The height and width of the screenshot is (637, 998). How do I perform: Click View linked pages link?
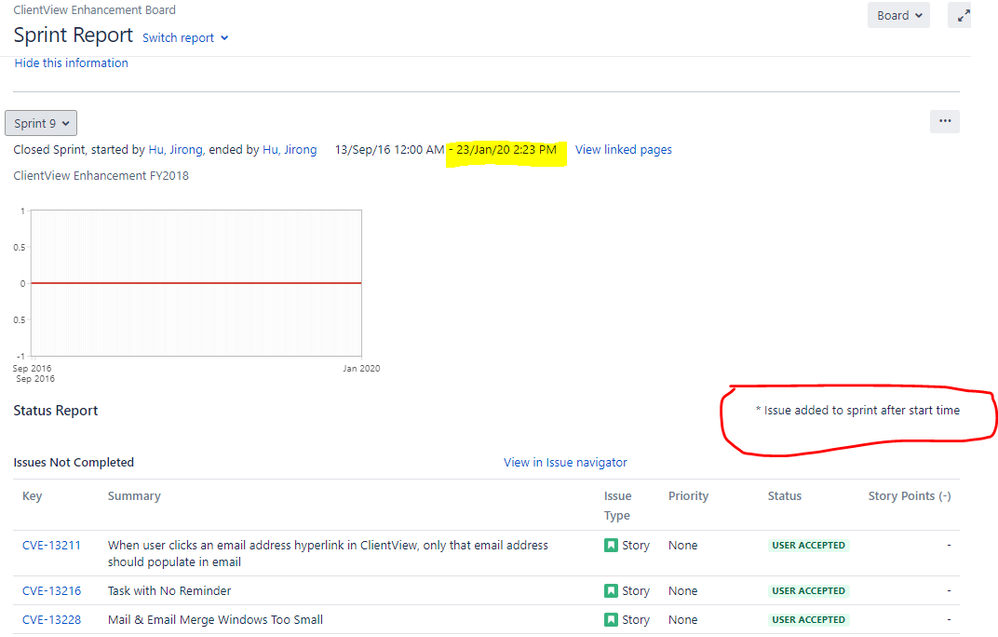(623, 150)
